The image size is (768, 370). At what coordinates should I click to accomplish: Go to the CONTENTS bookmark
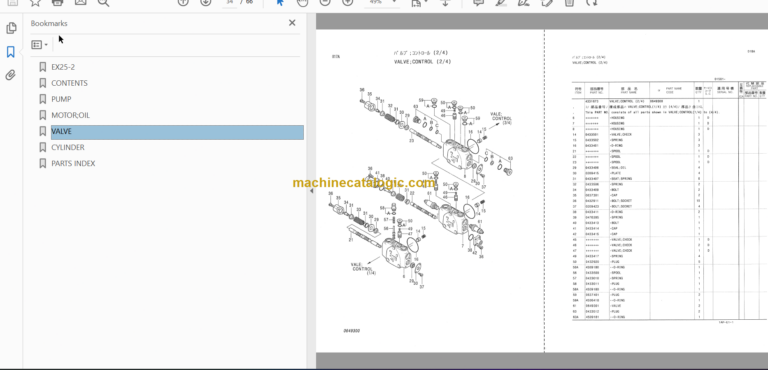point(70,83)
